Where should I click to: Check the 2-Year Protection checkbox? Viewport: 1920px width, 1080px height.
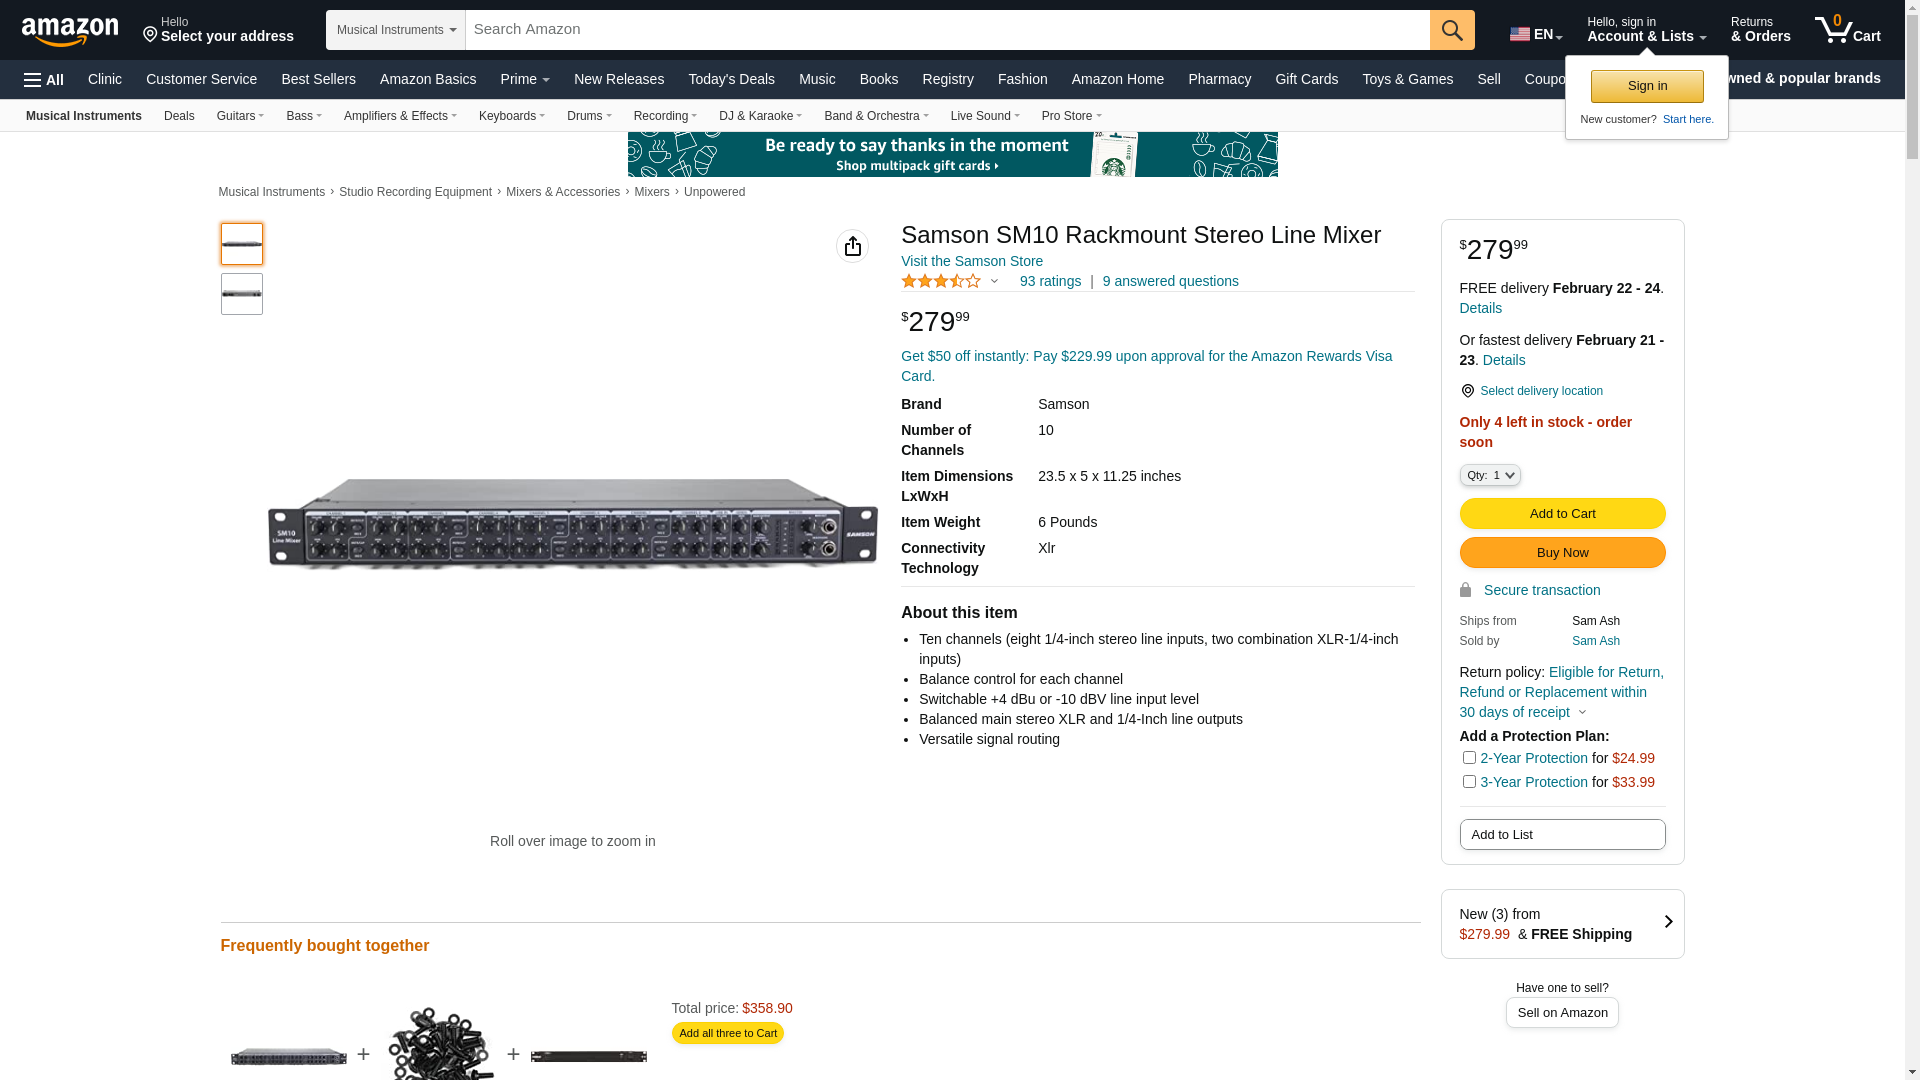[x=1469, y=758]
